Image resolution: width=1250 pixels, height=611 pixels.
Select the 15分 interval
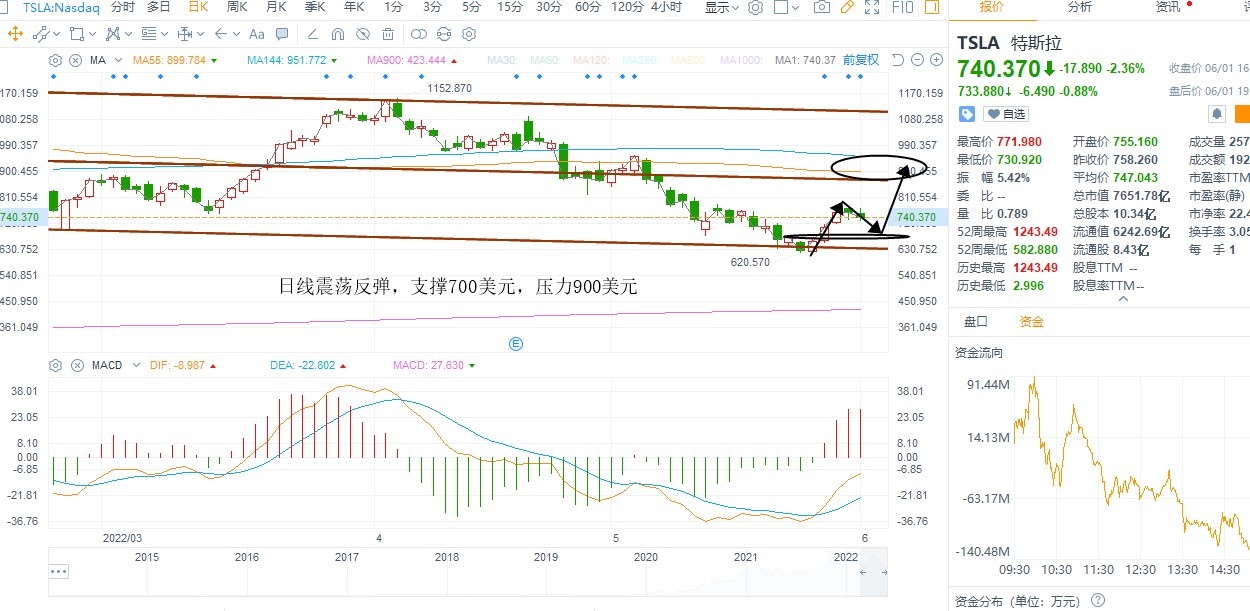510,7
